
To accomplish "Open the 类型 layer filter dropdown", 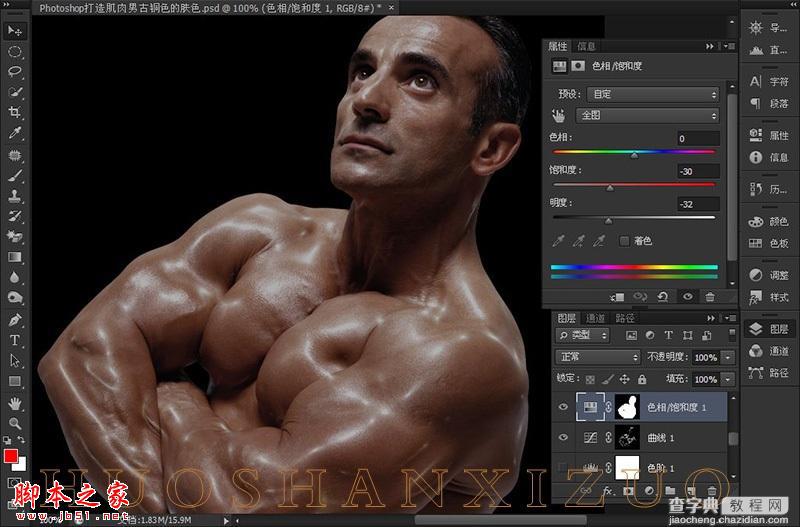I will [582, 335].
